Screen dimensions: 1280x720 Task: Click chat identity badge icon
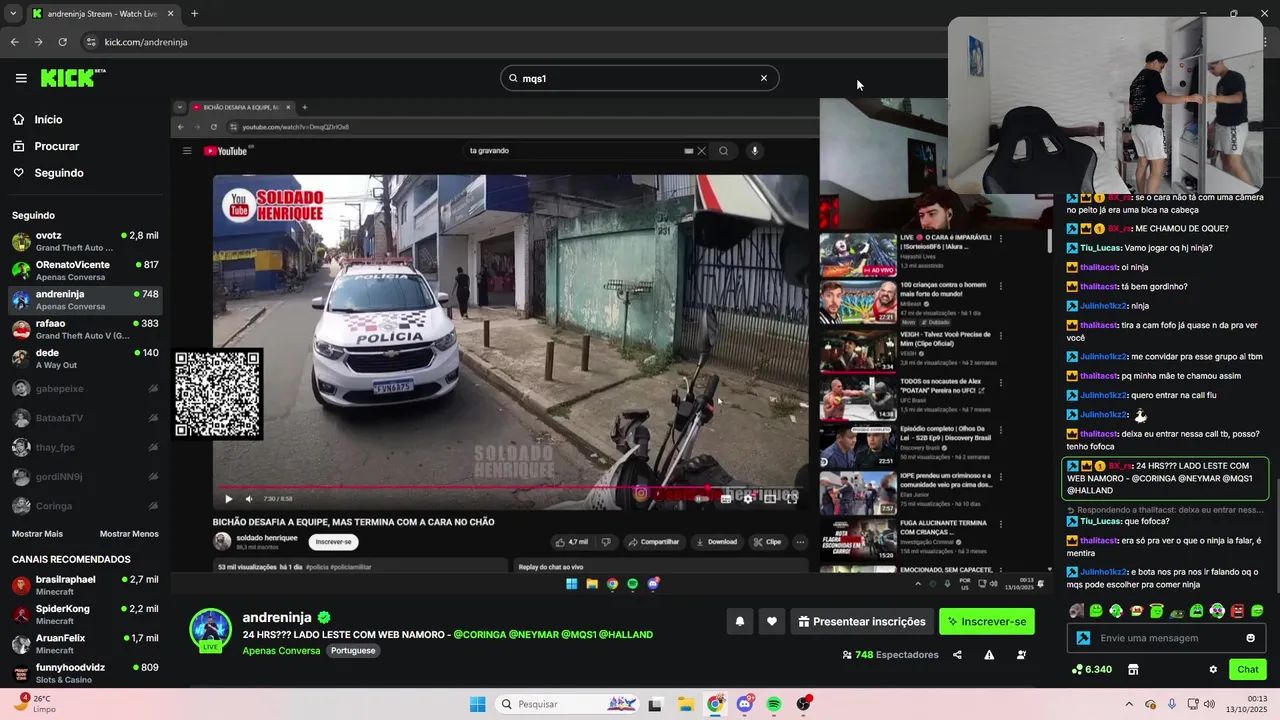pyautogui.click(x=1083, y=638)
